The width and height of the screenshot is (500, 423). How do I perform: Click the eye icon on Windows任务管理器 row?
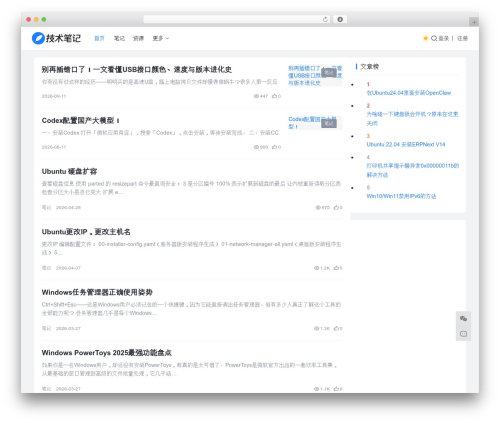point(316,328)
